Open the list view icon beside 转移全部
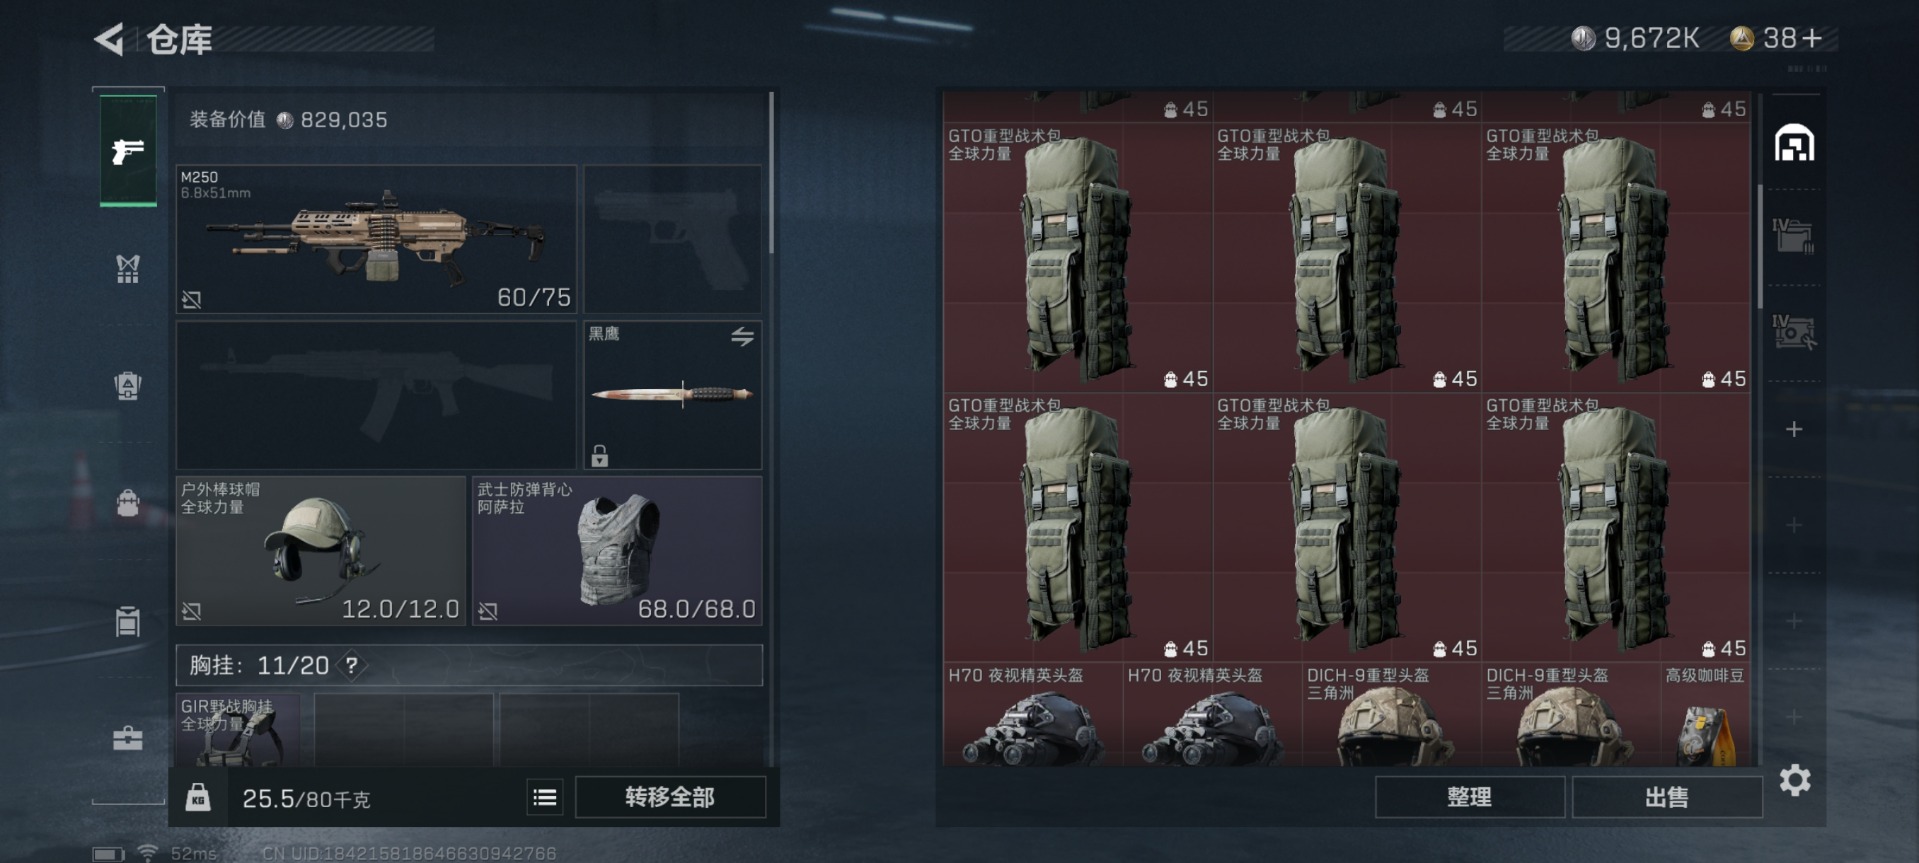This screenshot has width=1919, height=863. (x=545, y=797)
